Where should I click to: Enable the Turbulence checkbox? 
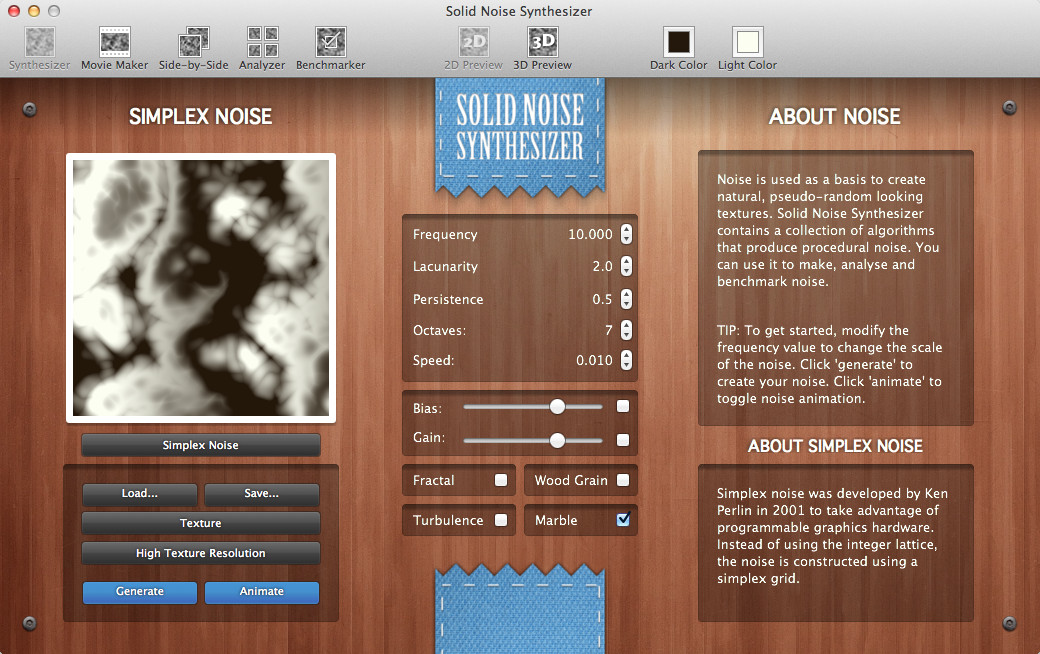501,520
